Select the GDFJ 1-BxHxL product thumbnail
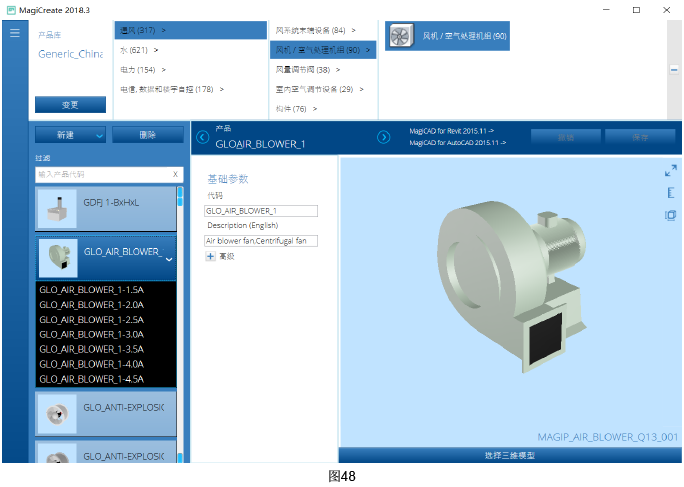 point(57,208)
